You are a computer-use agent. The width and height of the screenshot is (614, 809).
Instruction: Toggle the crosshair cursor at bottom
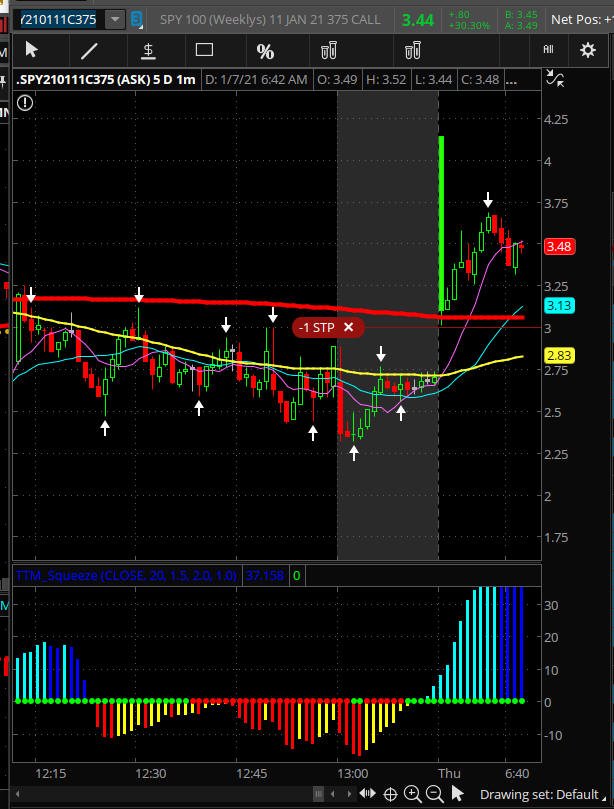click(390, 794)
